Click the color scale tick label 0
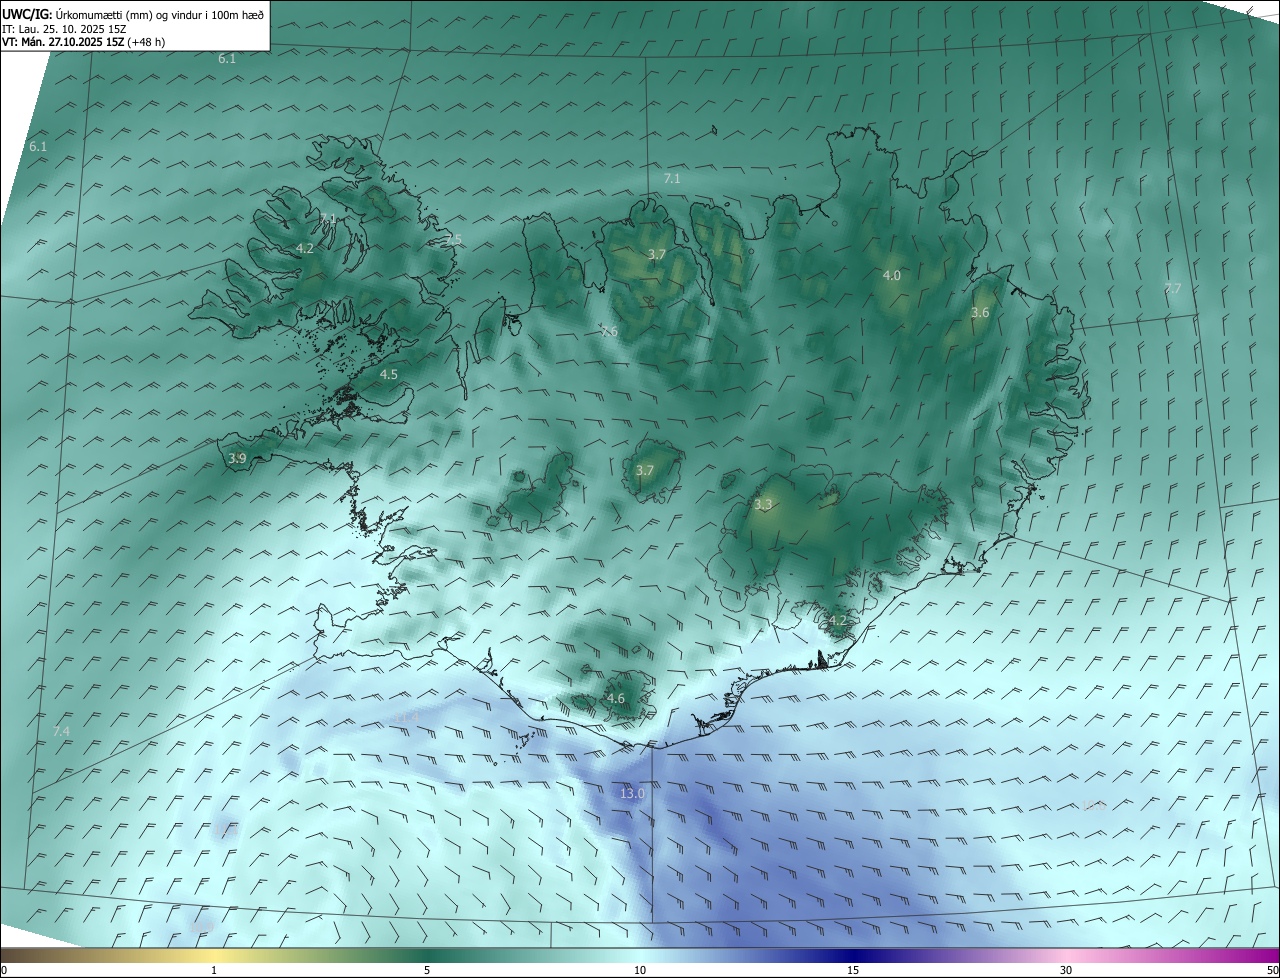 tap(4, 970)
